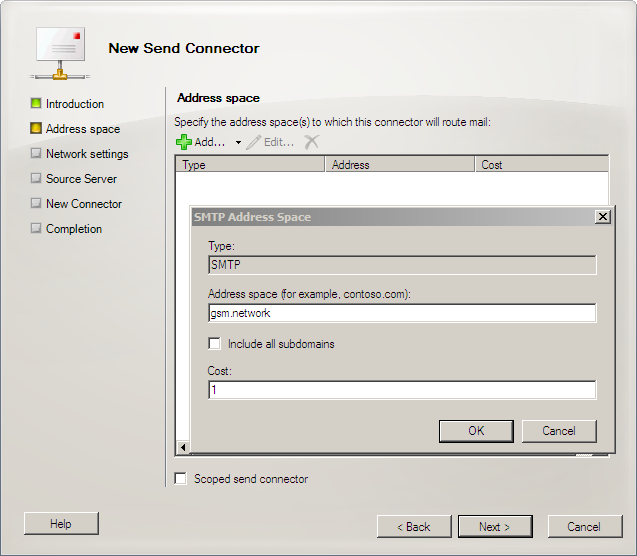Click the Address space text field
This screenshot has height=556, width=637.
pos(401,313)
